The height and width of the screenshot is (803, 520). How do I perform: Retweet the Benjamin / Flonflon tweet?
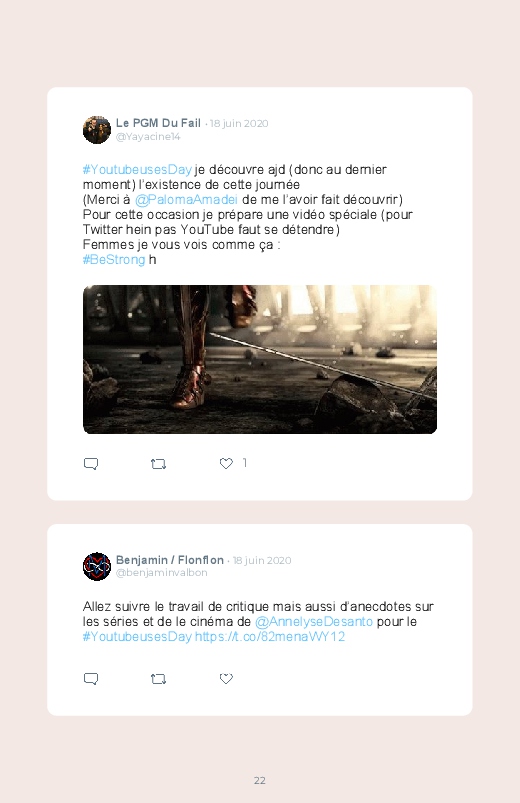click(158, 679)
